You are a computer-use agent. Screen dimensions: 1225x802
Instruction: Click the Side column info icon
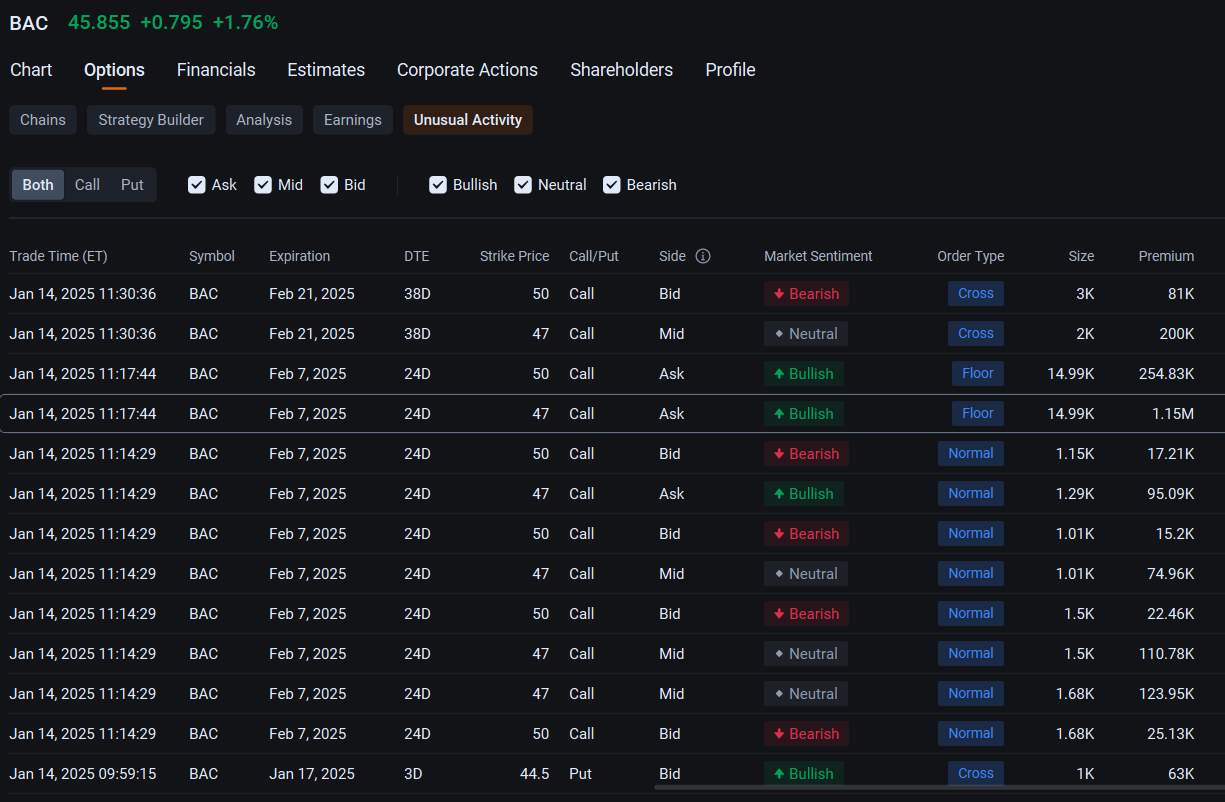click(x=703, y=256)
